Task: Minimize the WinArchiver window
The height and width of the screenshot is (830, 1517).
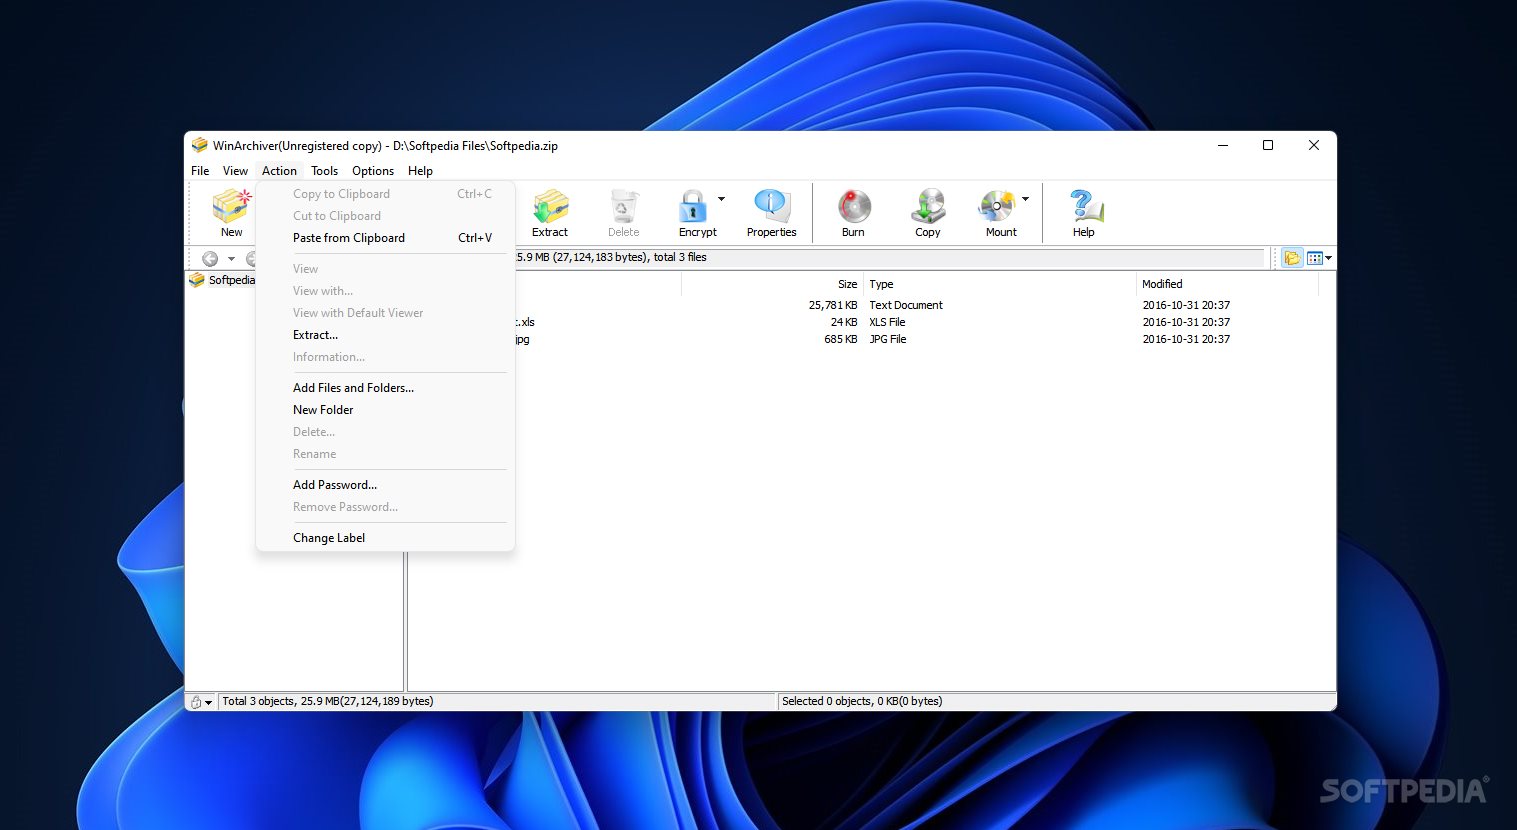Action: [x=1222, y=146]
